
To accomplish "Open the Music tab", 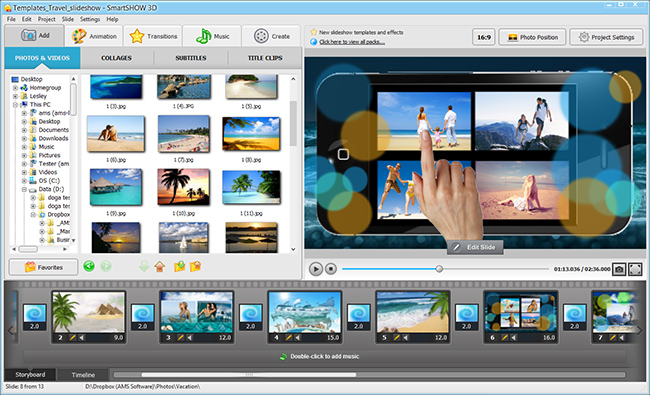I will (212, 36).
